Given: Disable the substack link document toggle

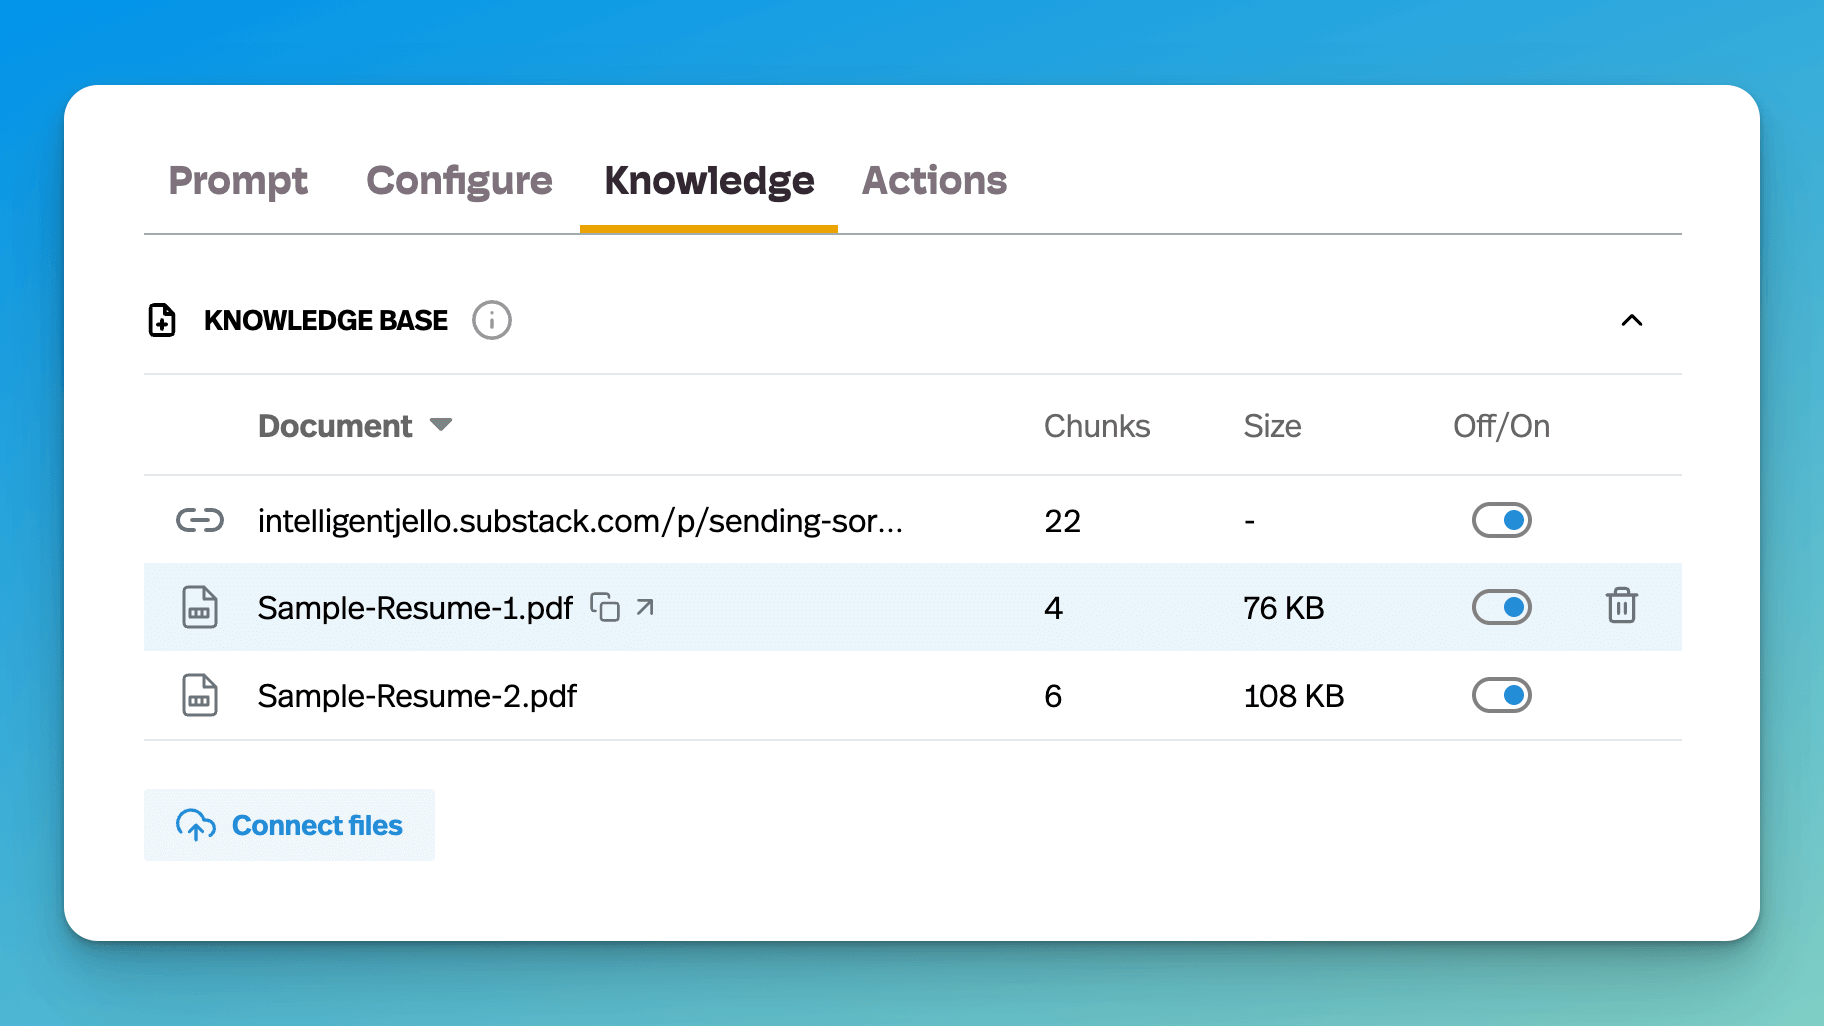Looking at the screenshot, I should (1501, 520).
